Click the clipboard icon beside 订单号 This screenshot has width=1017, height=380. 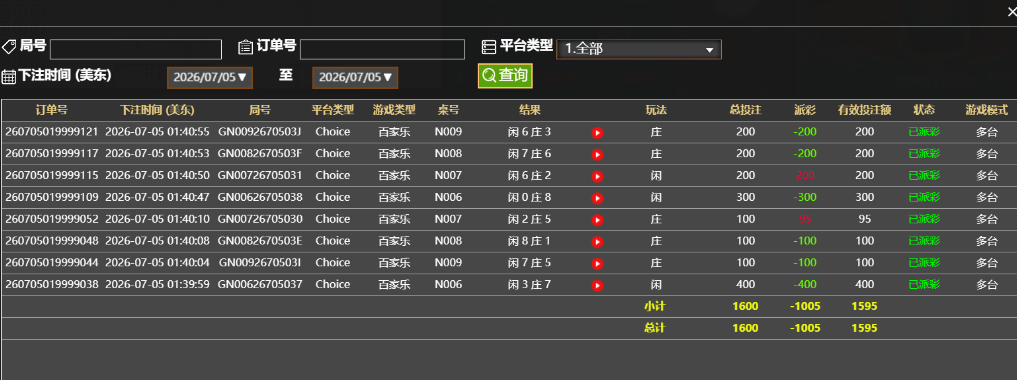click(245, 47)
